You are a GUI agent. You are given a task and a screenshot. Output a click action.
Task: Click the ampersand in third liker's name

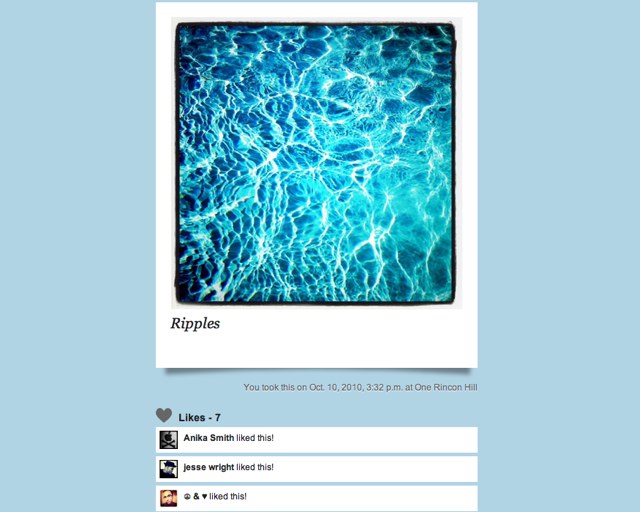[196, 496]
